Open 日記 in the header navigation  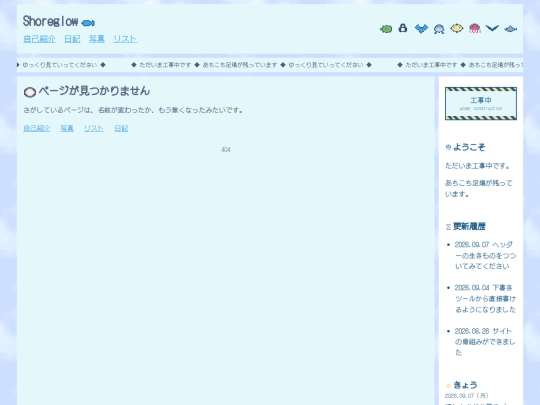72,39
